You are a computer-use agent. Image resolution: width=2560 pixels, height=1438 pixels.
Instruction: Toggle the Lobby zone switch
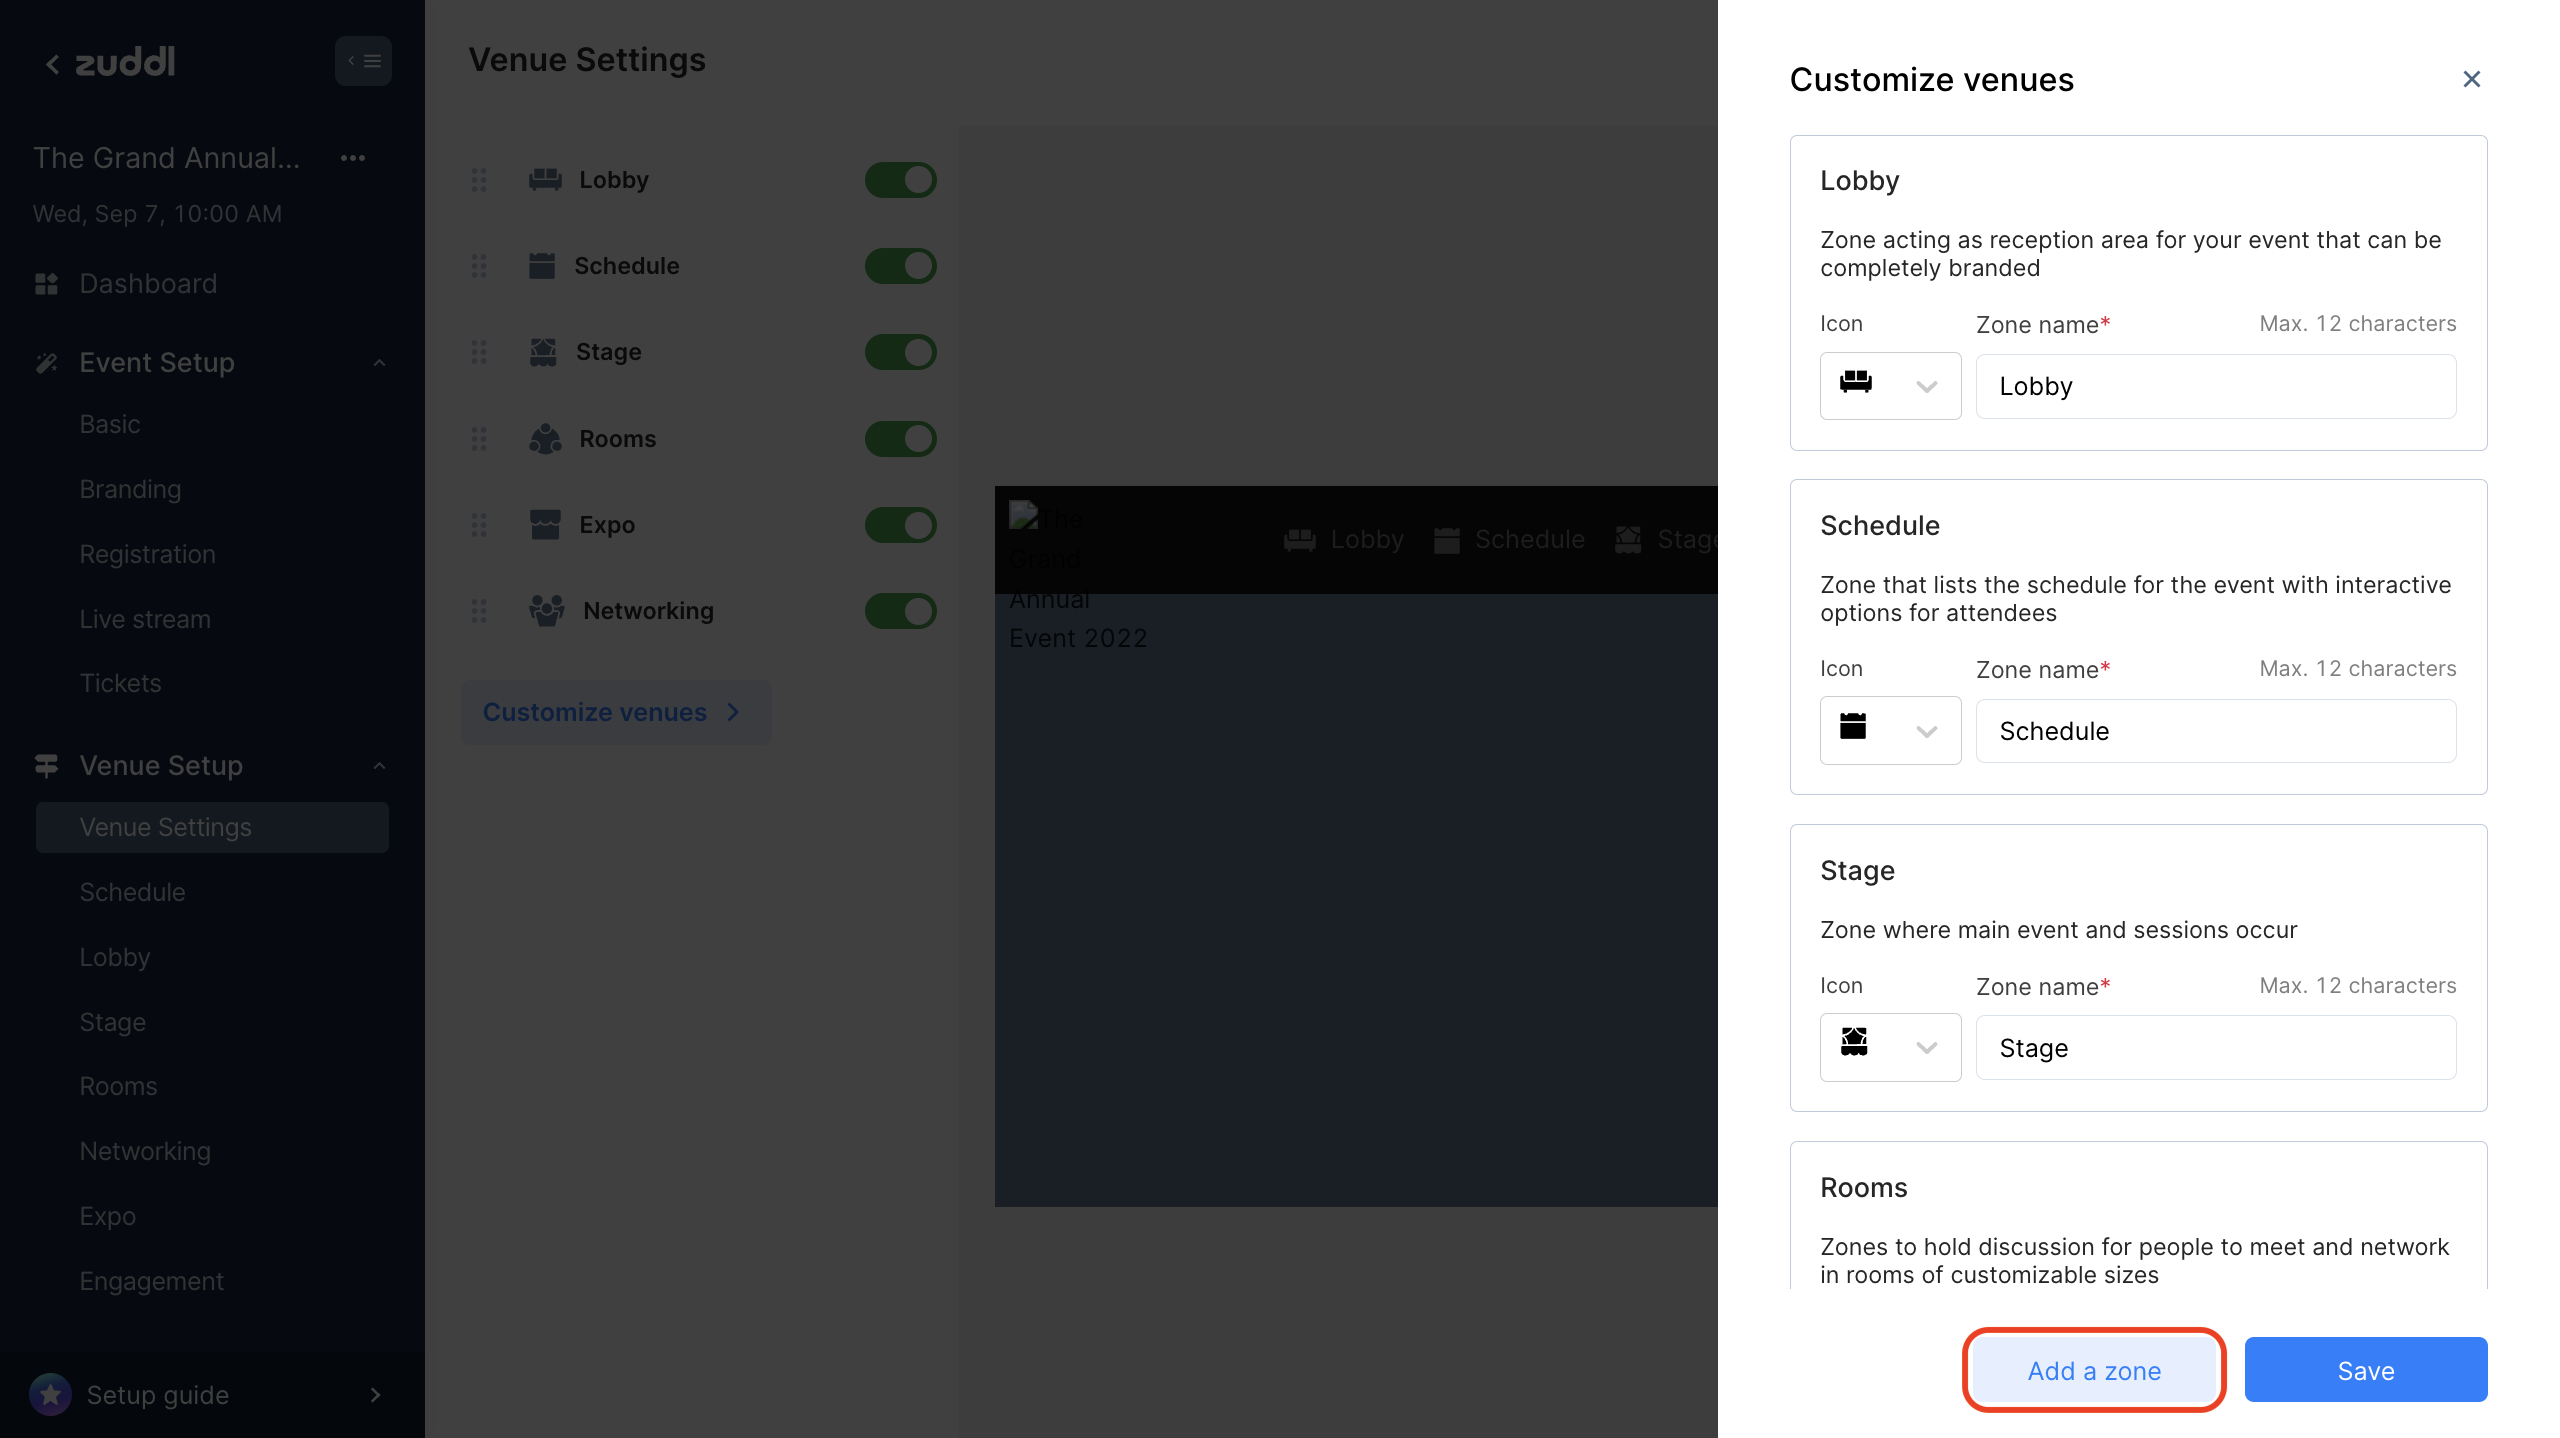pos(900,180)
